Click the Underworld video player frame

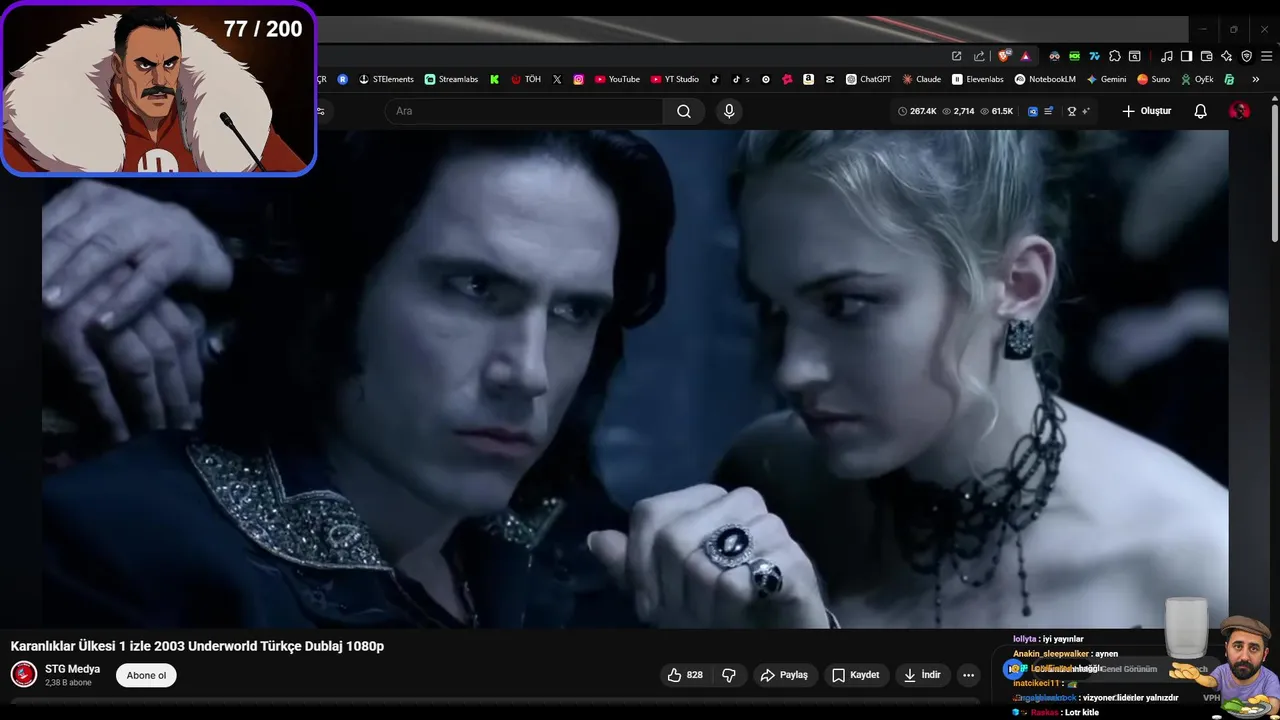tap(635, 379)
